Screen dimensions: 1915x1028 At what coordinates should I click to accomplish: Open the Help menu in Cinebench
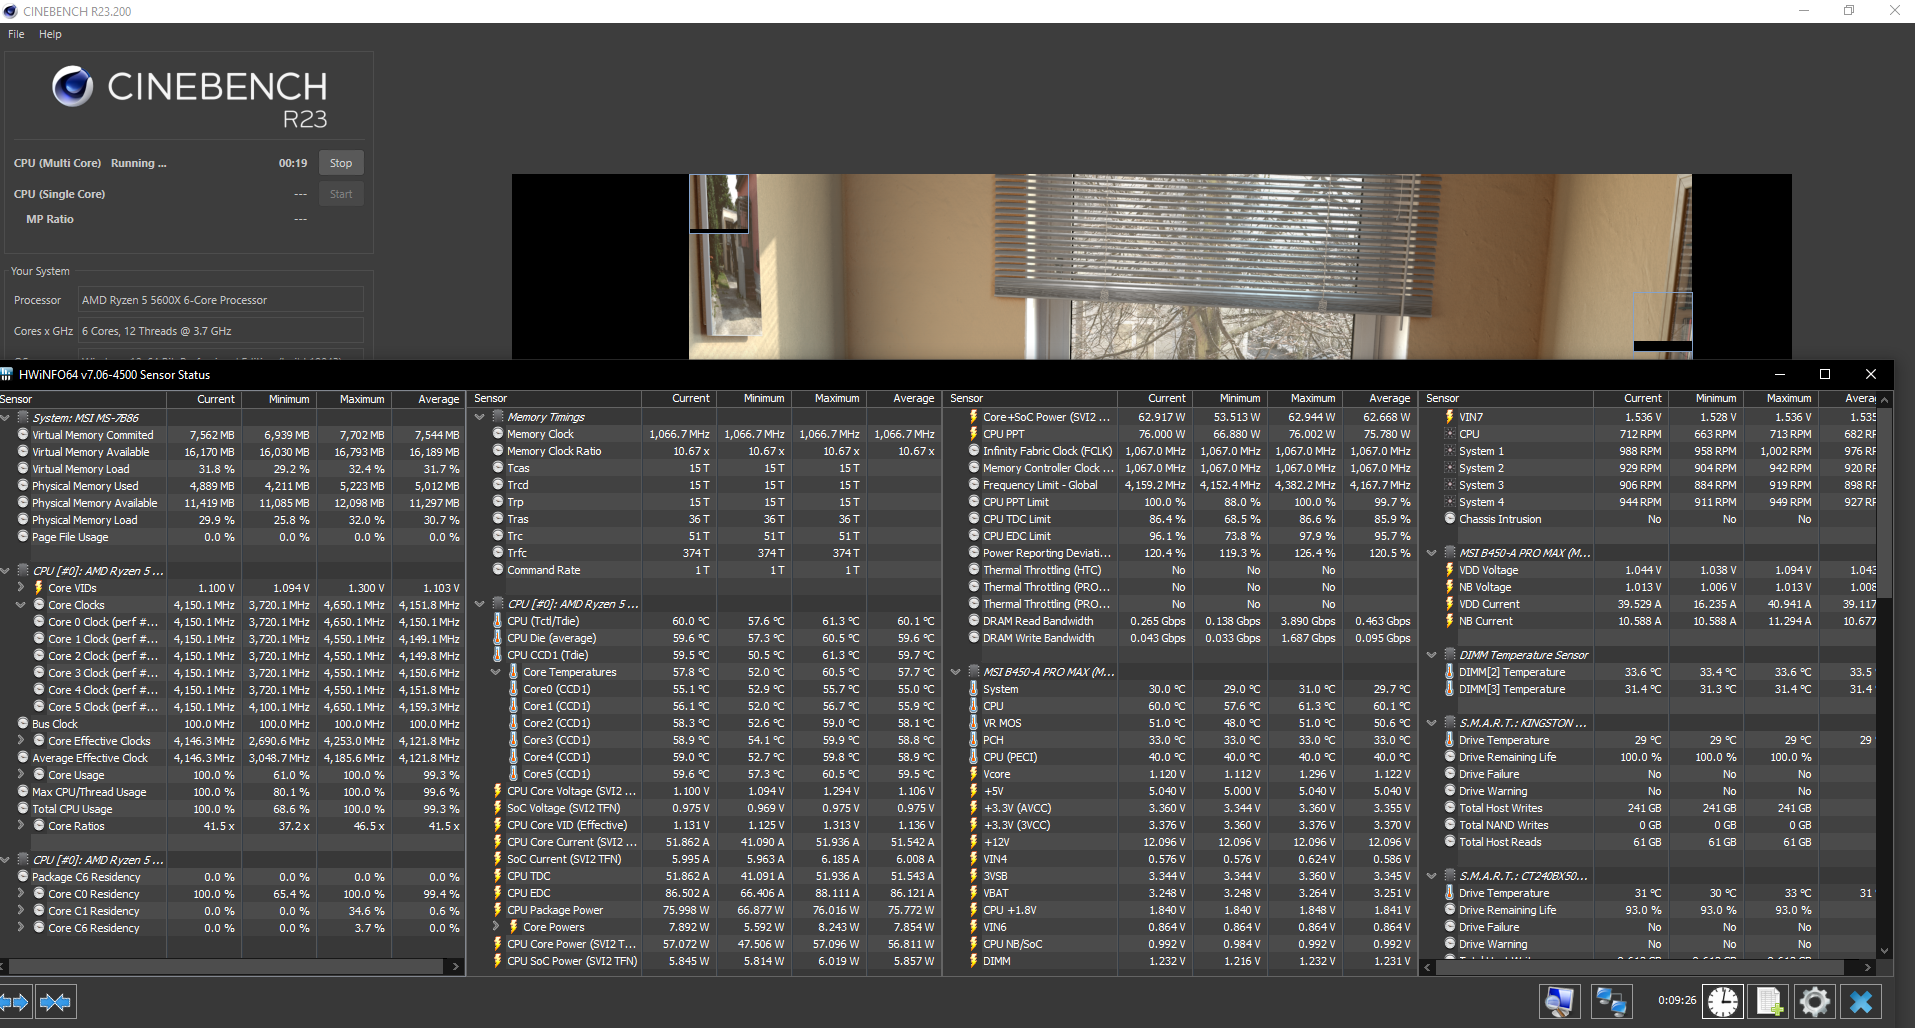click(50, 34)
